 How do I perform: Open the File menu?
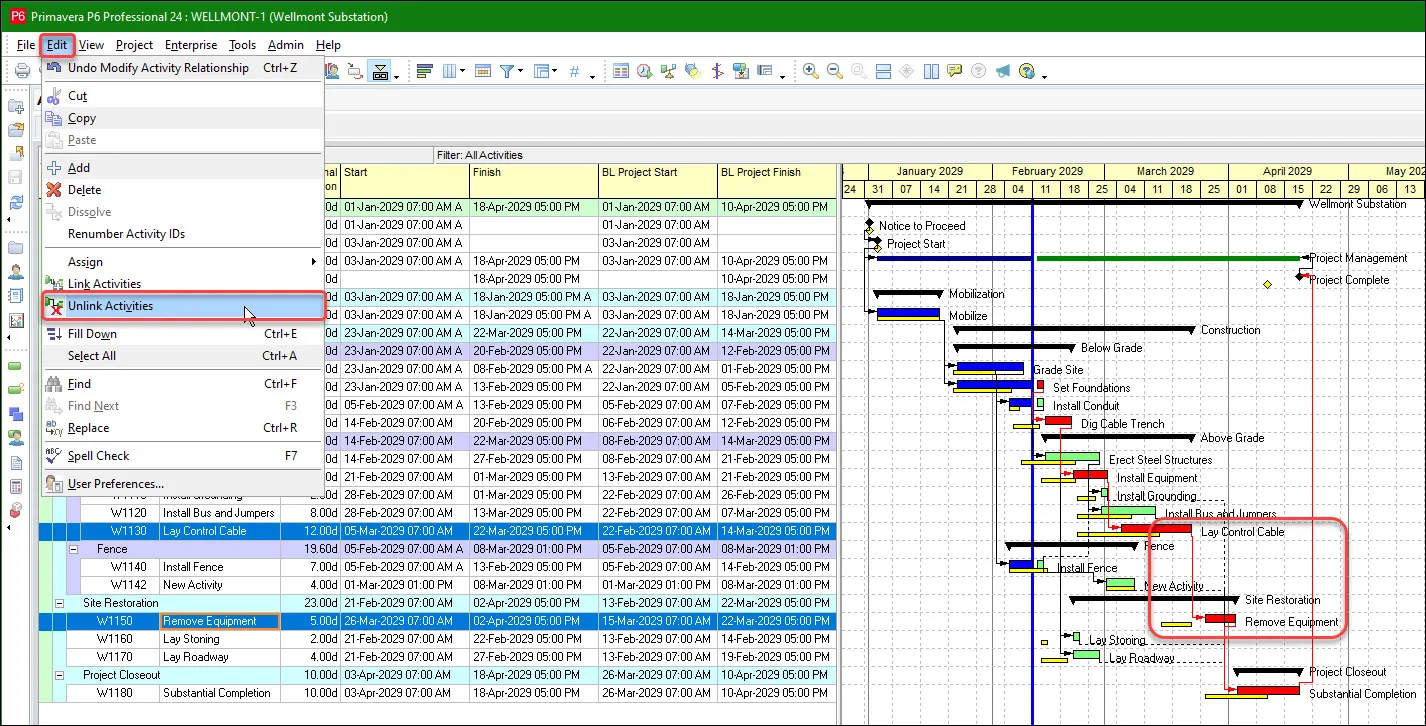[x=25, y=45]
